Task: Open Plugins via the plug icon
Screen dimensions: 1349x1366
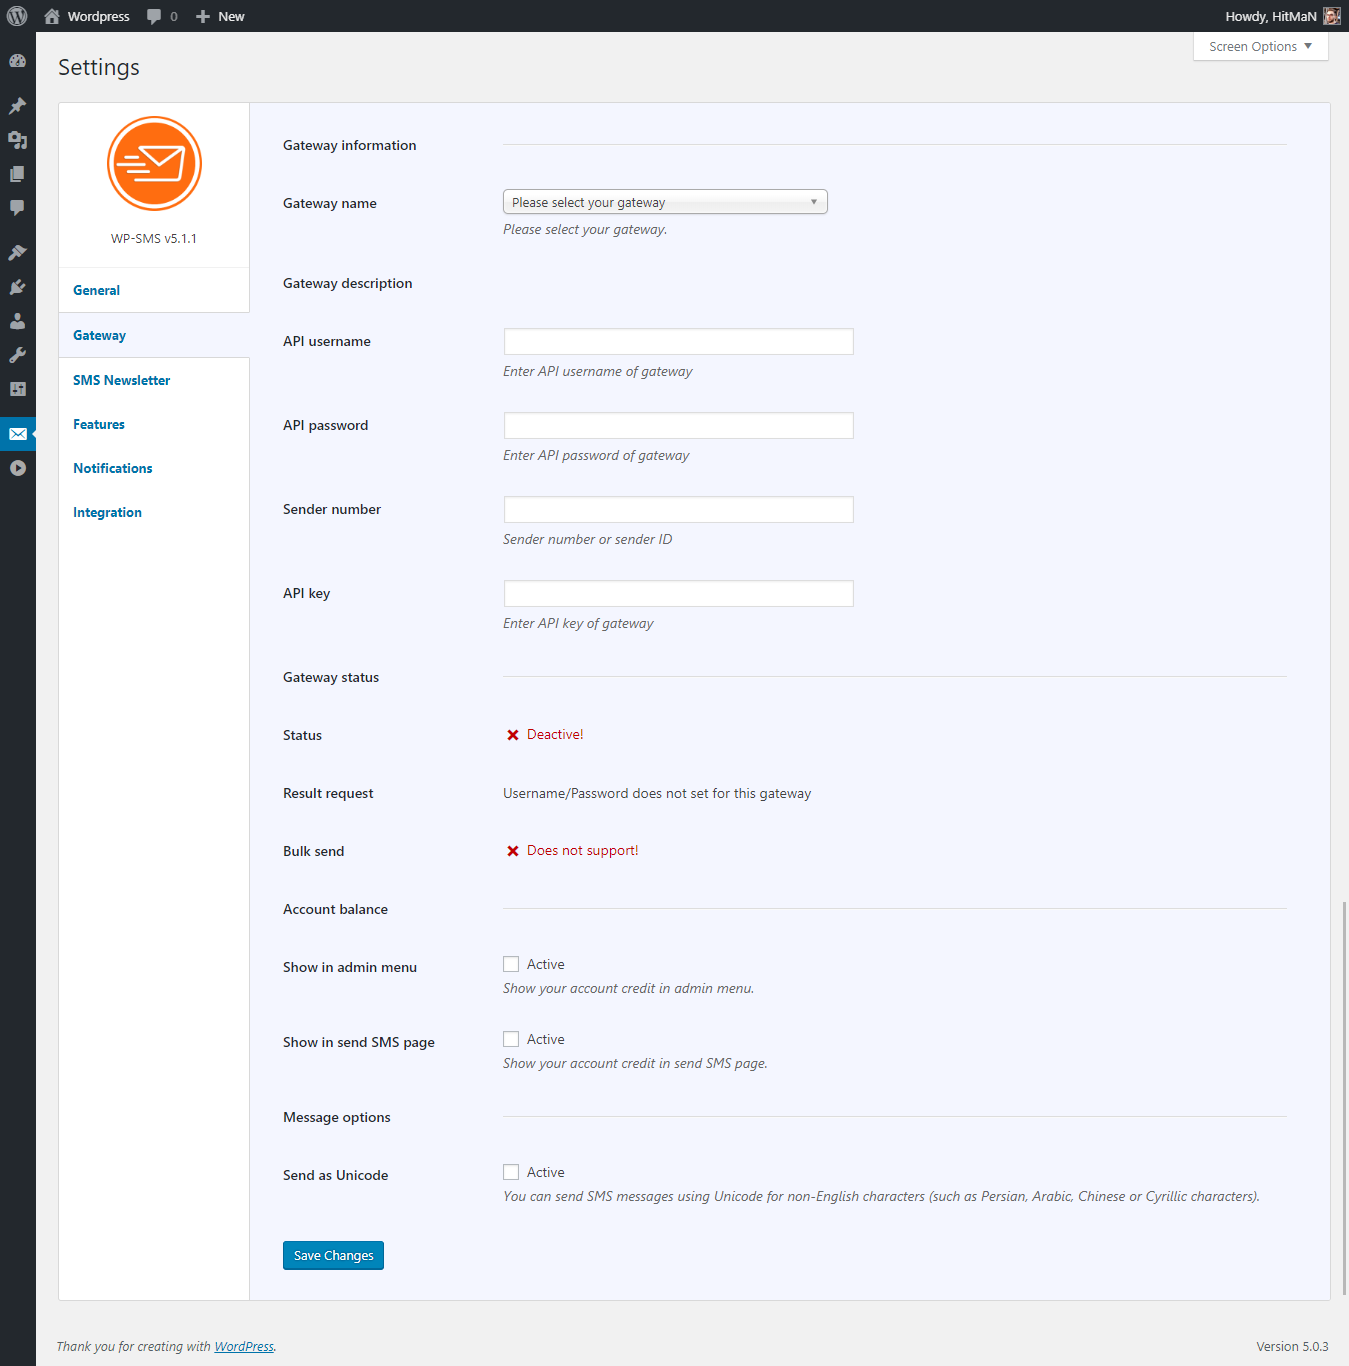Action: point(17,287)
